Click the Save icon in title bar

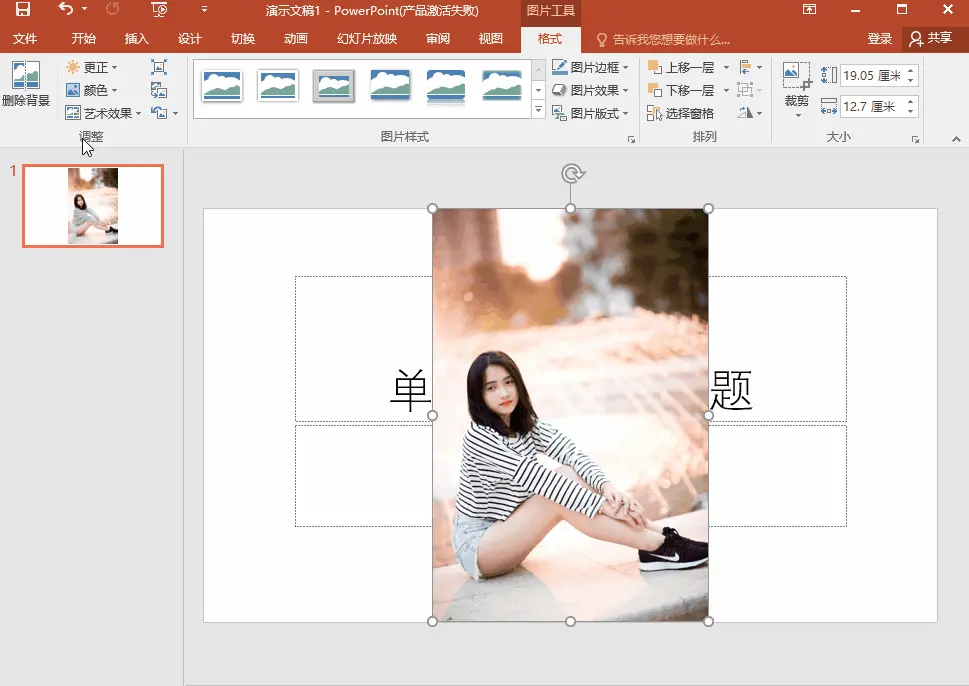pyautogui.click(x=22, y=10)
